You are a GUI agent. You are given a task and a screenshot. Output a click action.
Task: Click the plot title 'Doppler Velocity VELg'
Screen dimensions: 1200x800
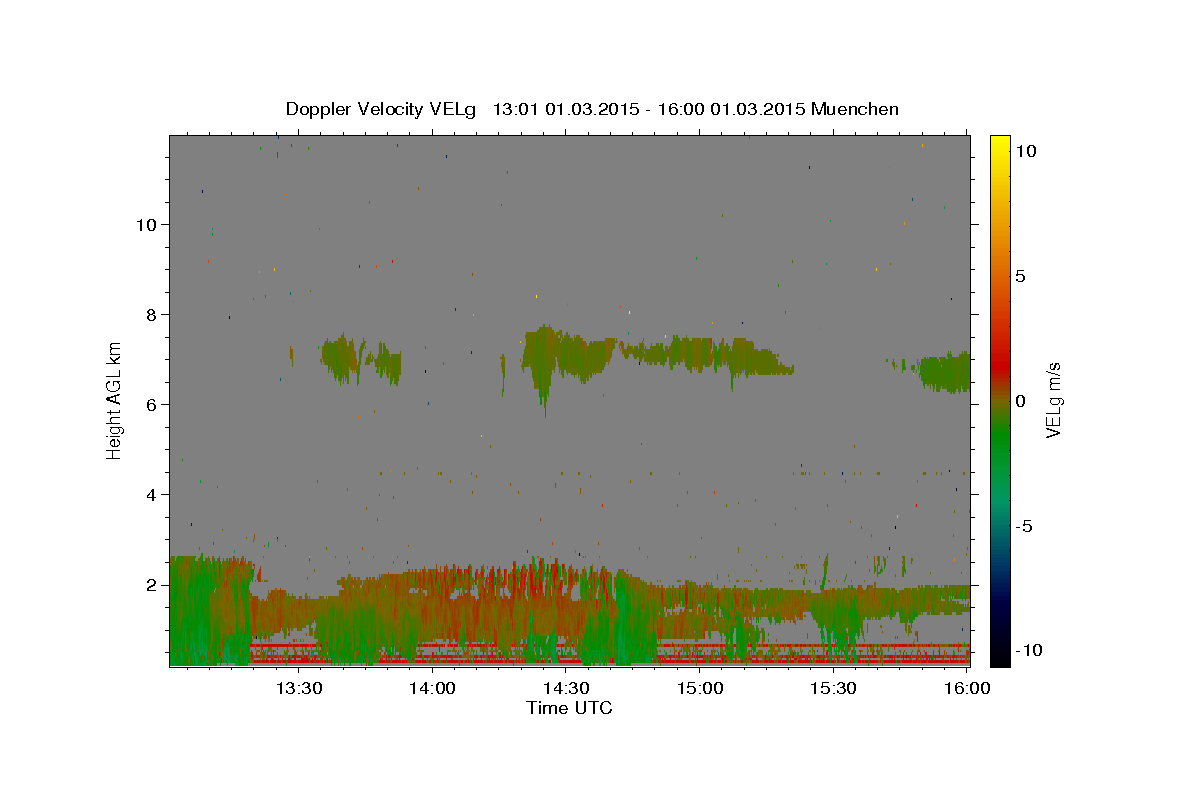tap(382, 109)
